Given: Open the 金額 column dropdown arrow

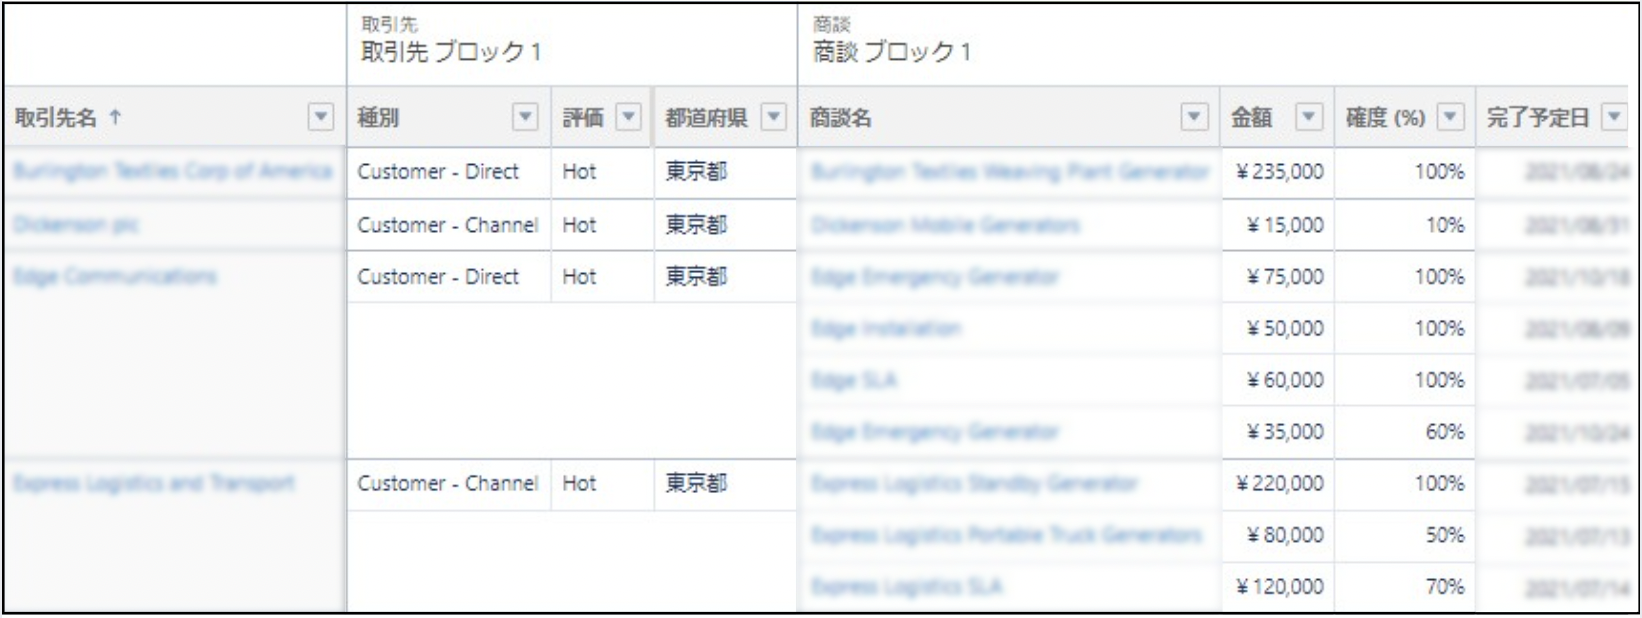Looking at the screenshot, I should 1309,117.
